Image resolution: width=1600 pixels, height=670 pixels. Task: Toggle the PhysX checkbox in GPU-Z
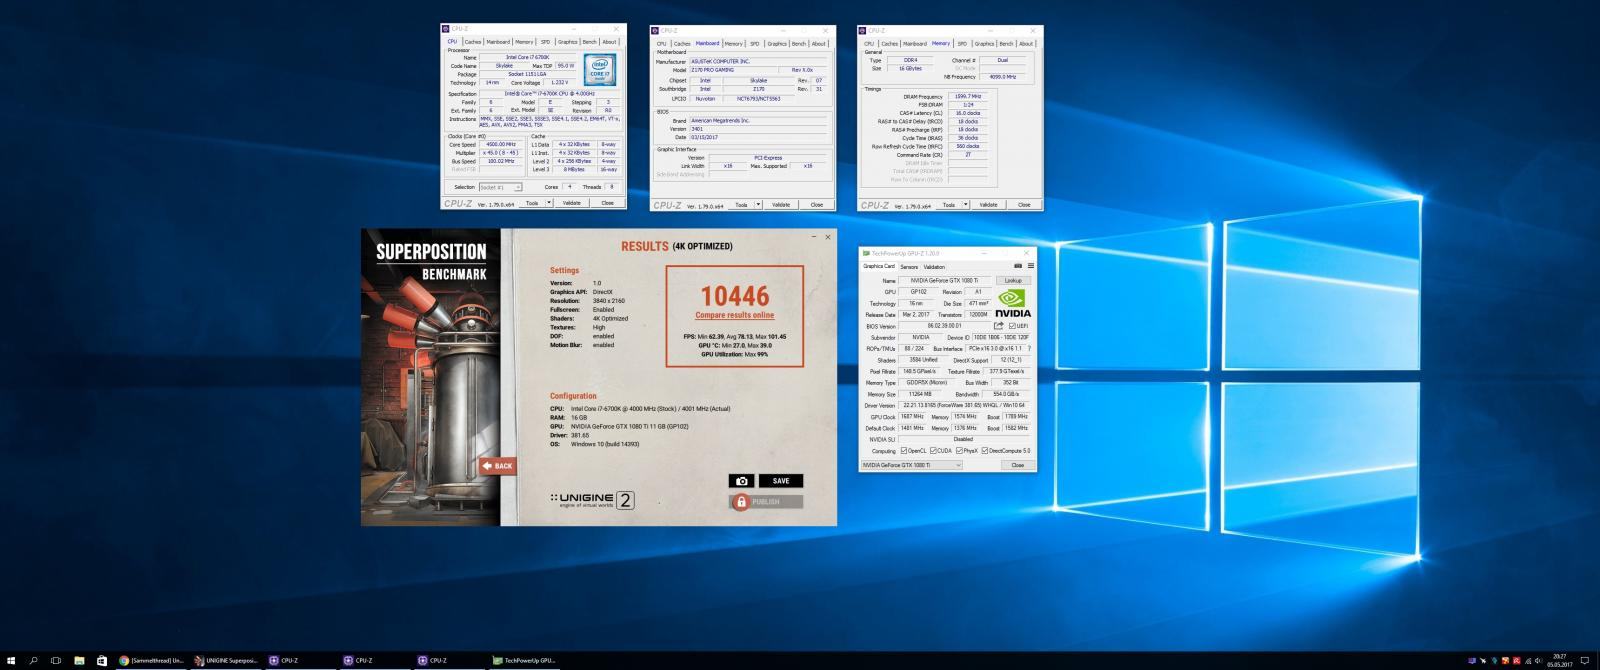tap(958, 451)
